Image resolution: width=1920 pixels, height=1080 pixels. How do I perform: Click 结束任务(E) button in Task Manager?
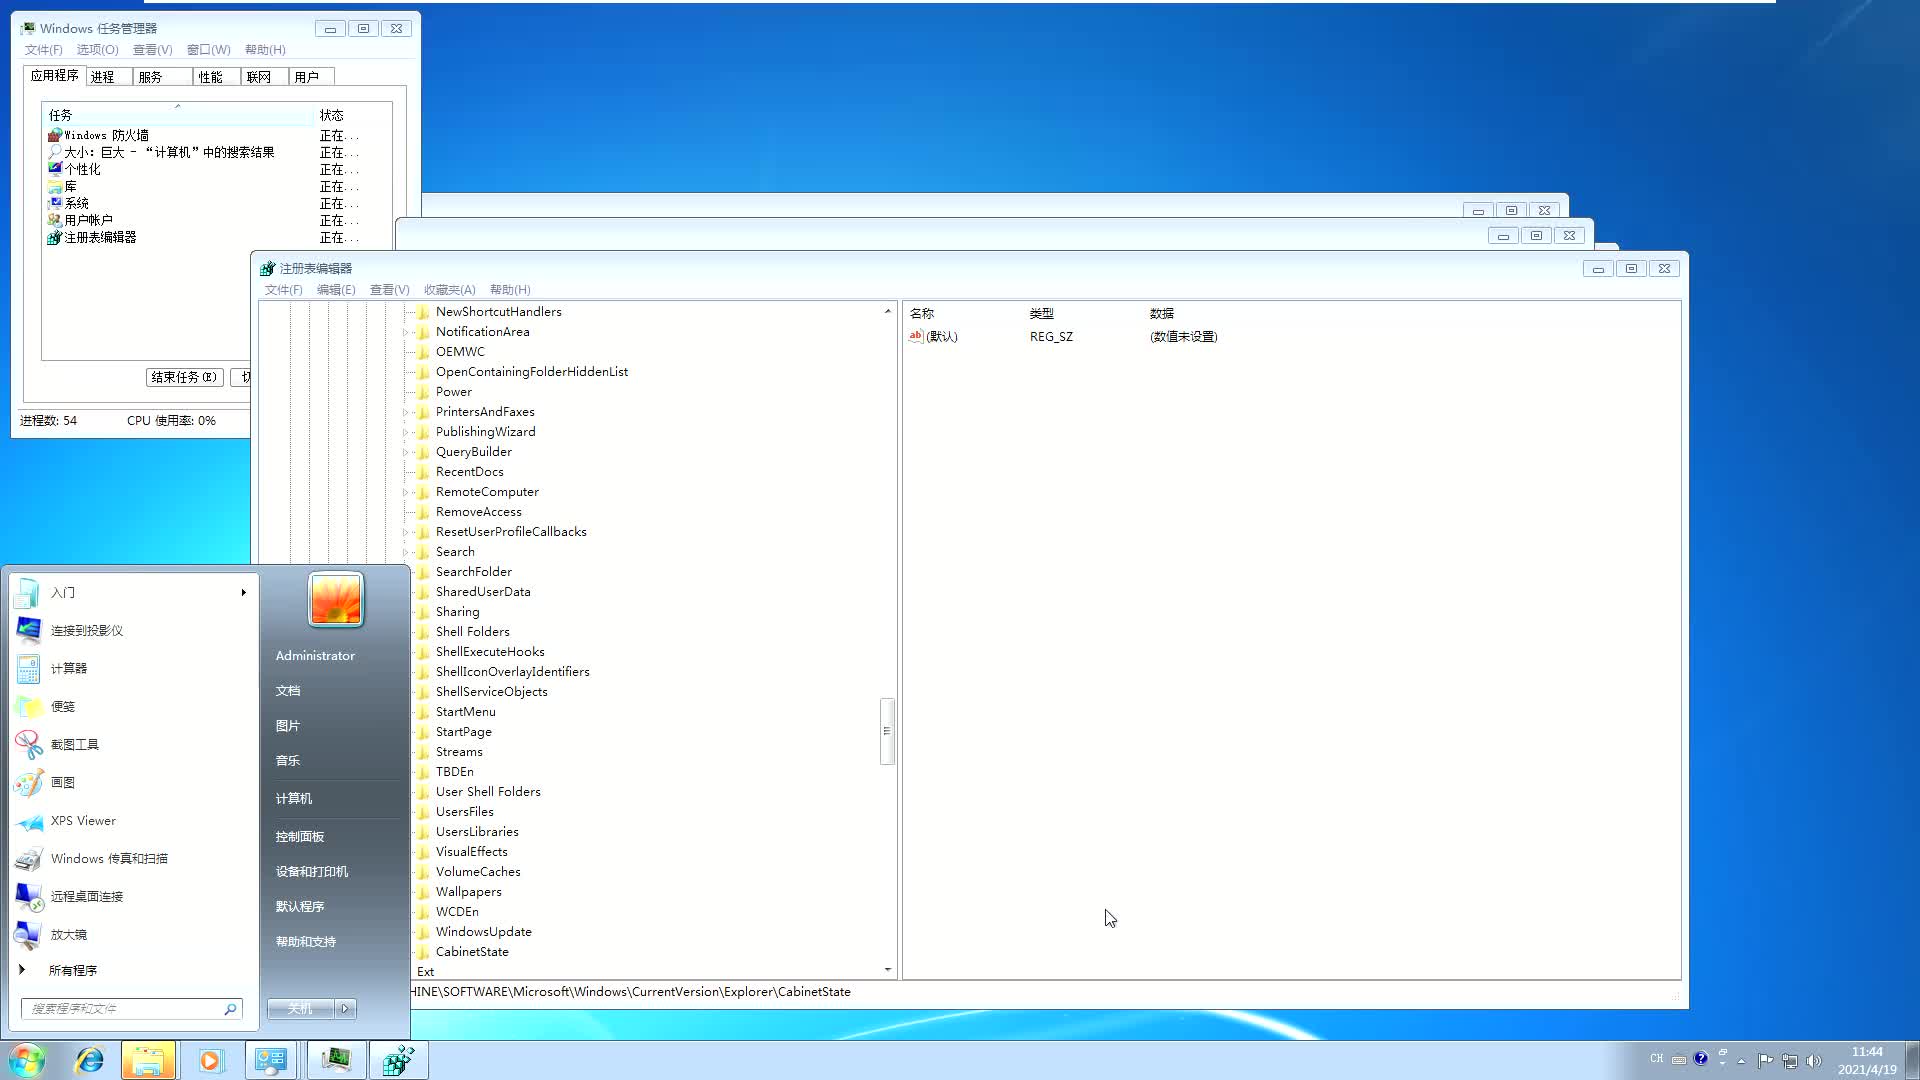coord(184,377)
